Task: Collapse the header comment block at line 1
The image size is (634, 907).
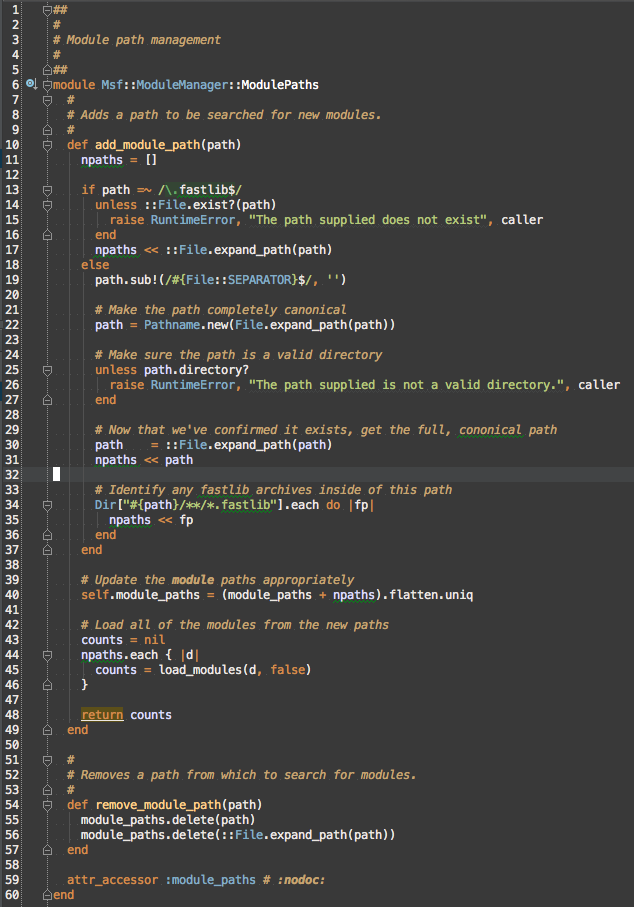Action: [x=47, y=10]
